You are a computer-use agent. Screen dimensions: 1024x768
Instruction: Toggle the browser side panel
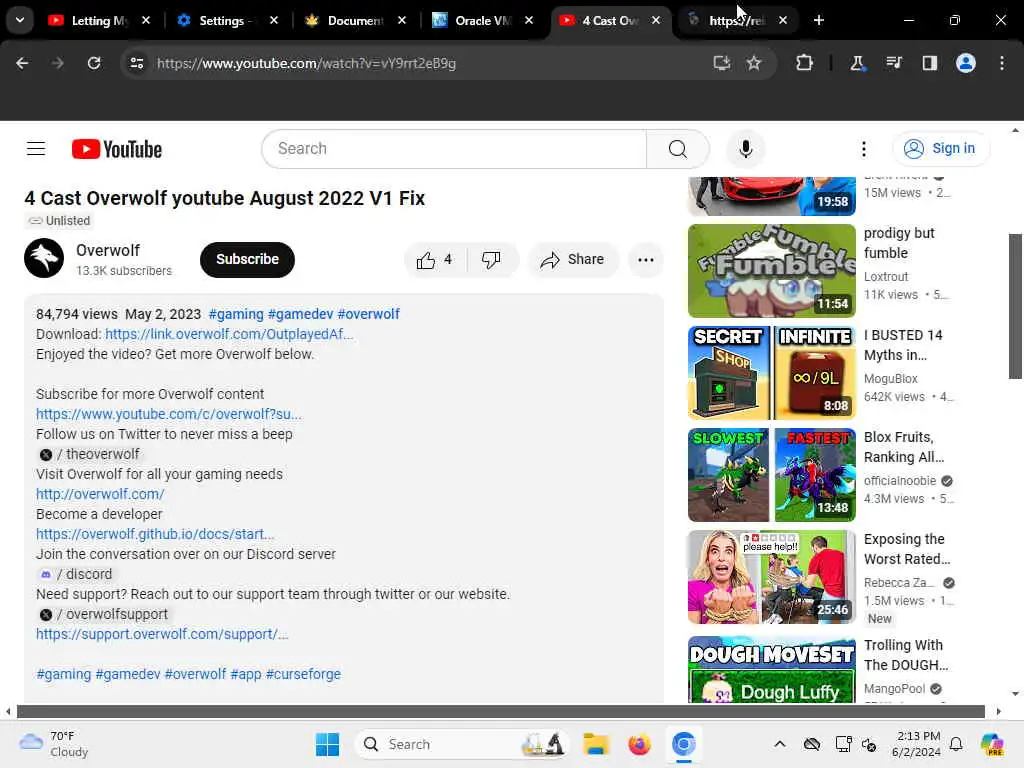[x=930, y=63]
